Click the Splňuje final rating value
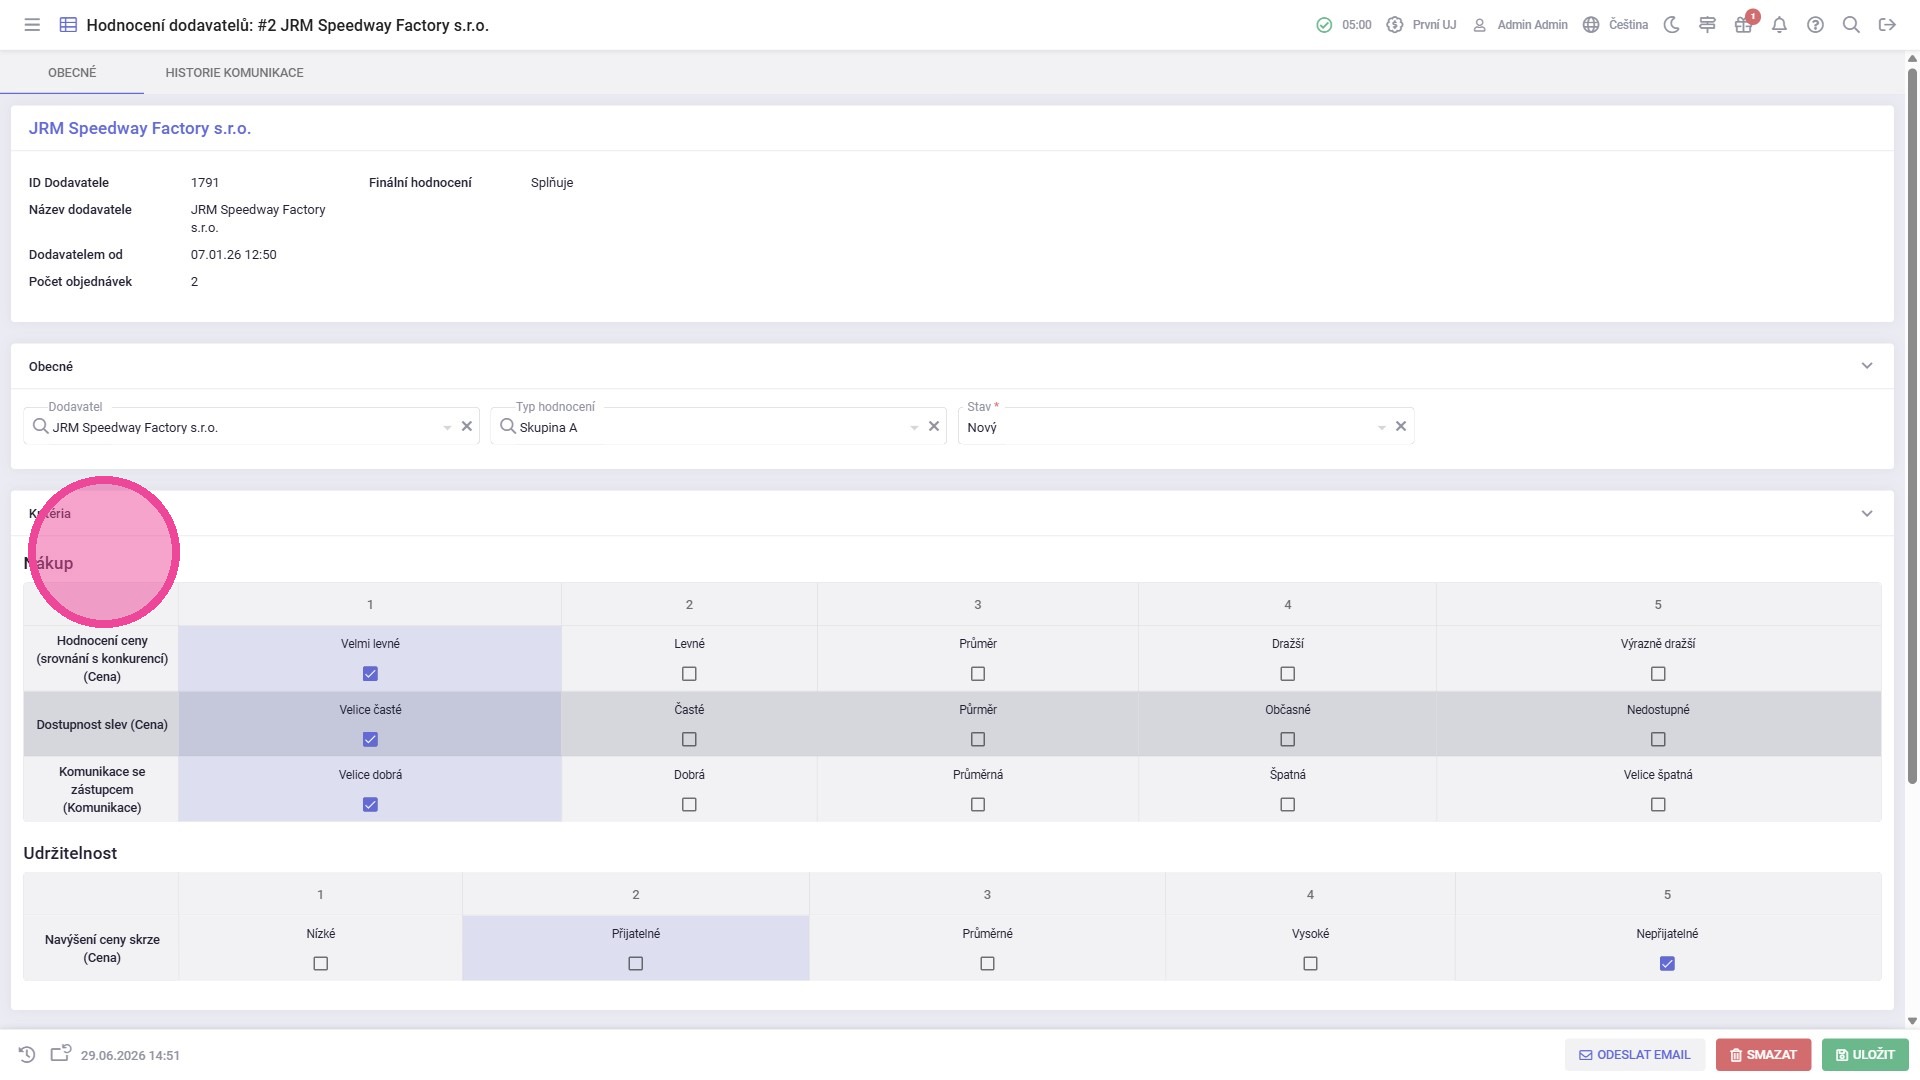 [x=552, y=183]
